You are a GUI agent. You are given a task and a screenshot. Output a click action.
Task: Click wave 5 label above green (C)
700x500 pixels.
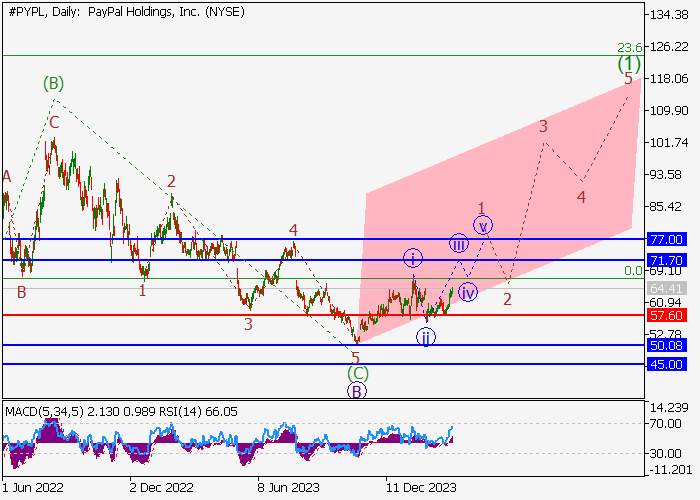coord(355,358)
